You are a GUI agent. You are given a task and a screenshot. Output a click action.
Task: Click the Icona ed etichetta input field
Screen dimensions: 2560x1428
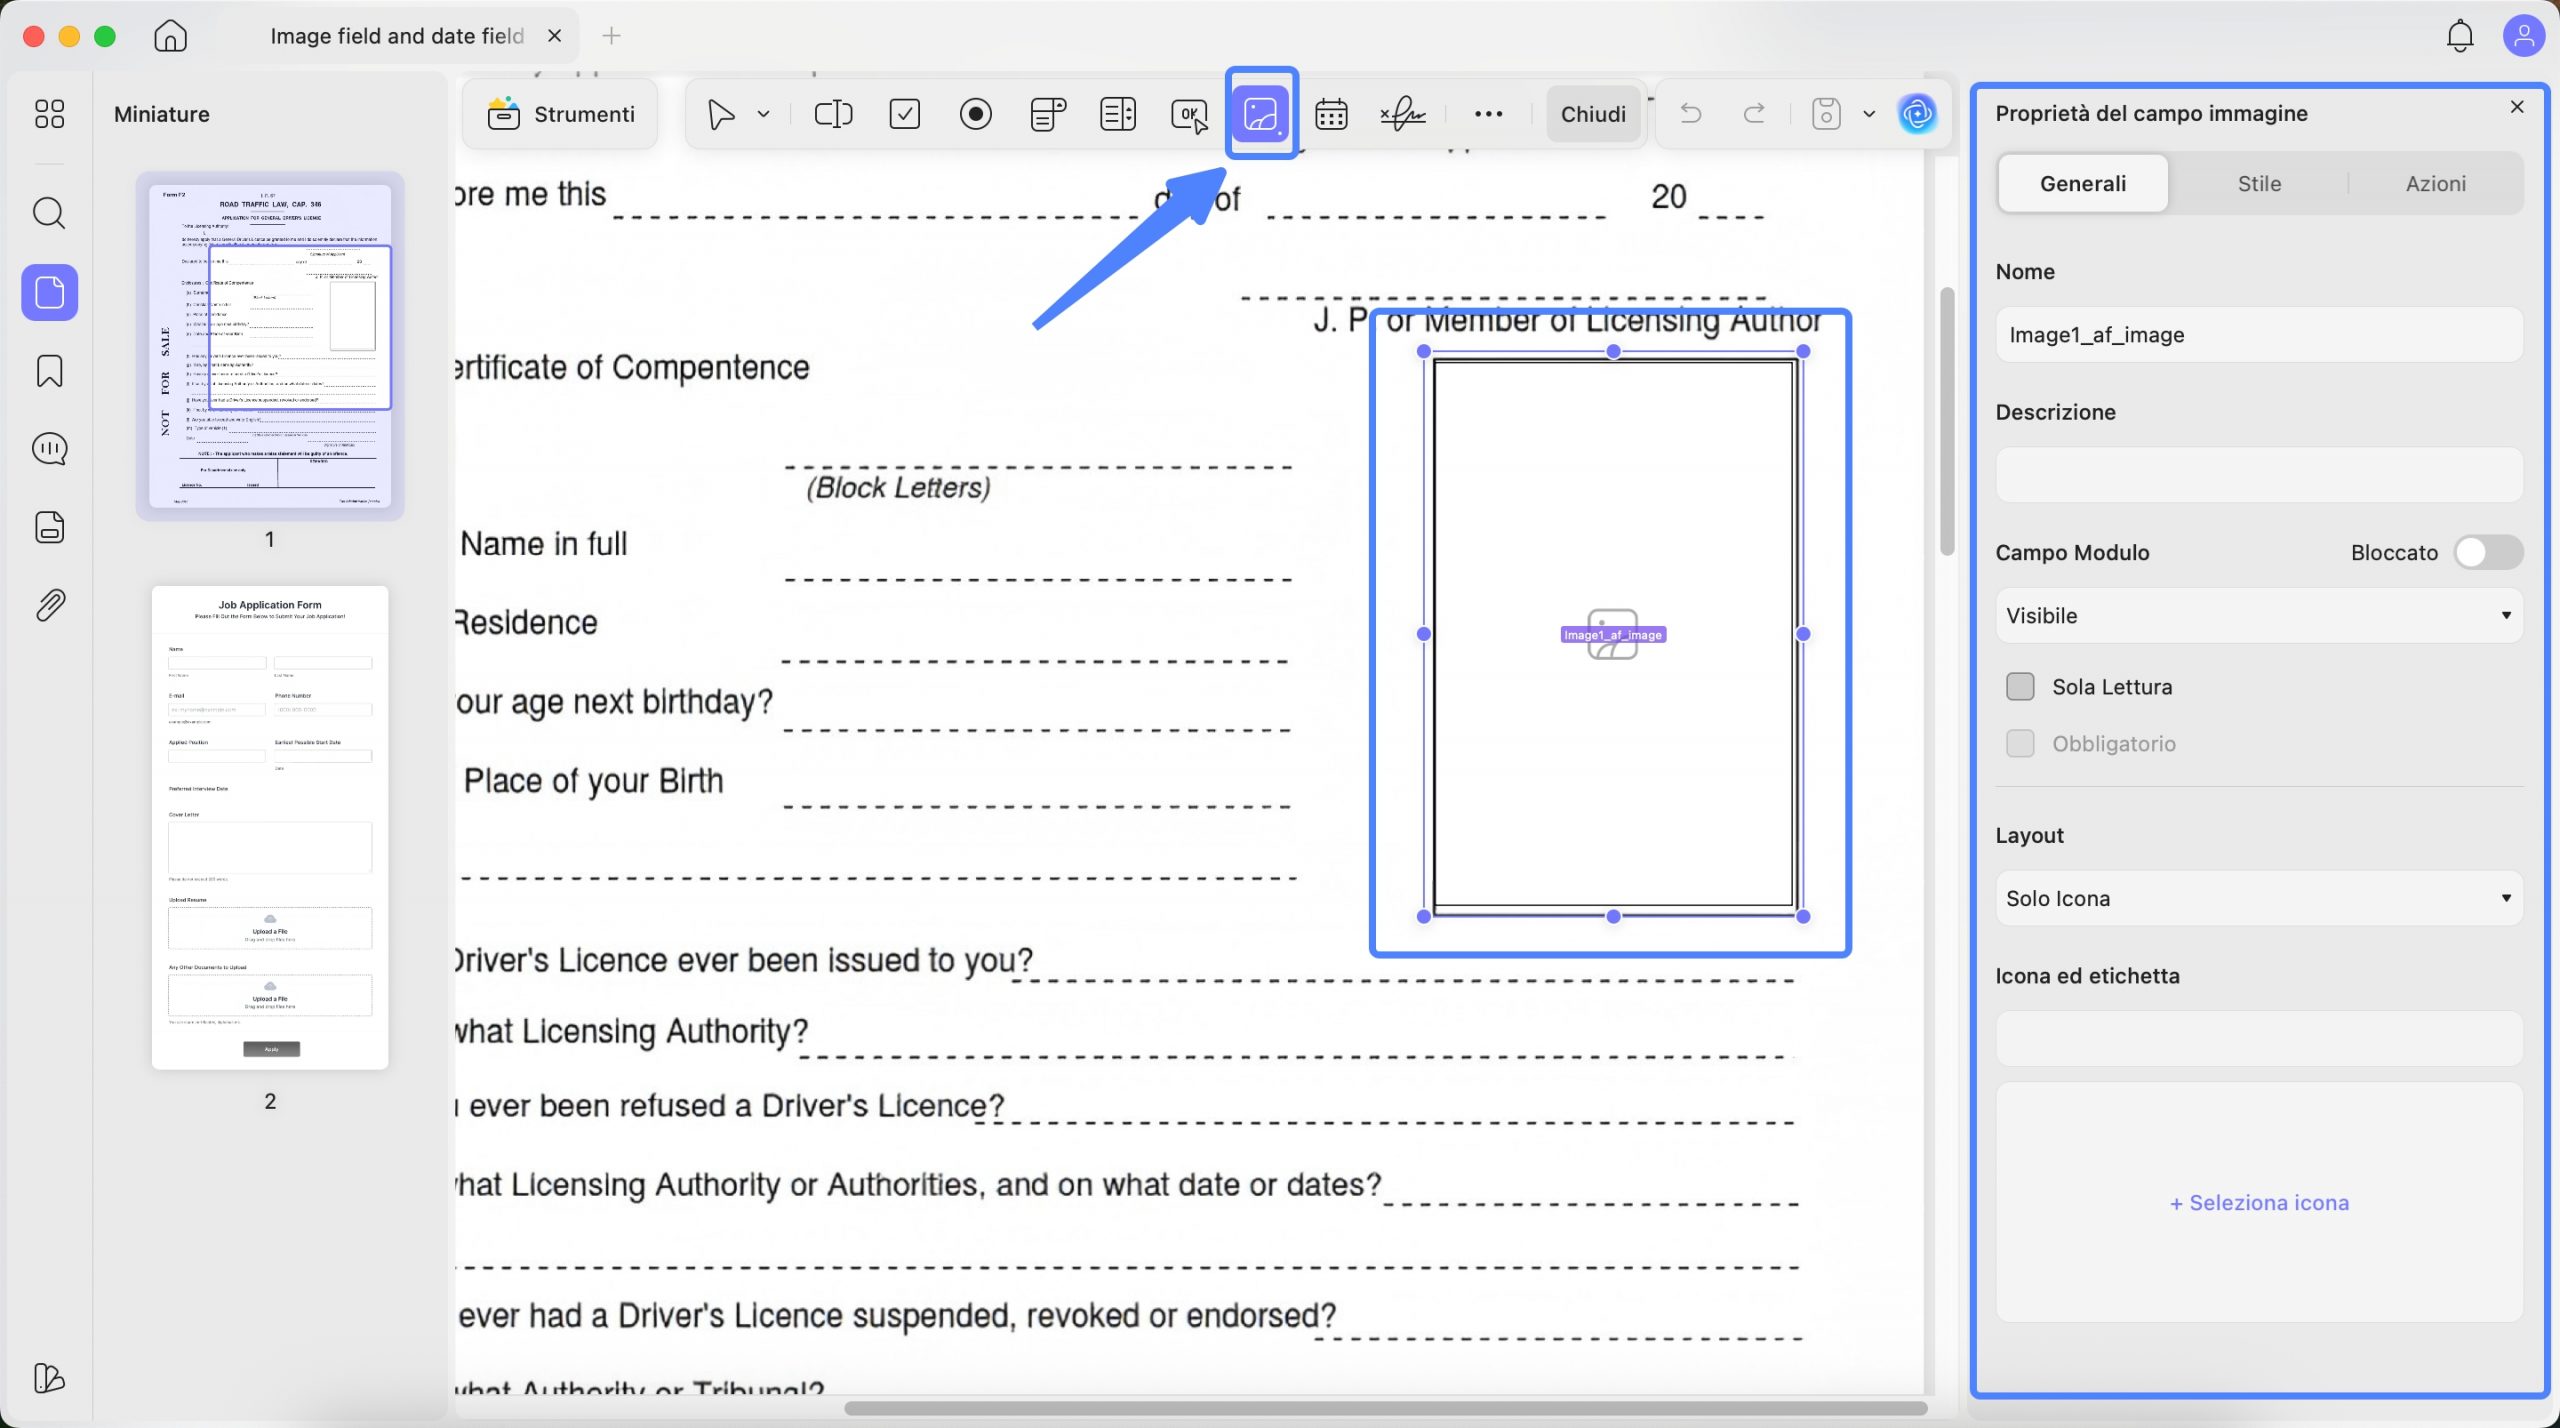[2259, 1039]
